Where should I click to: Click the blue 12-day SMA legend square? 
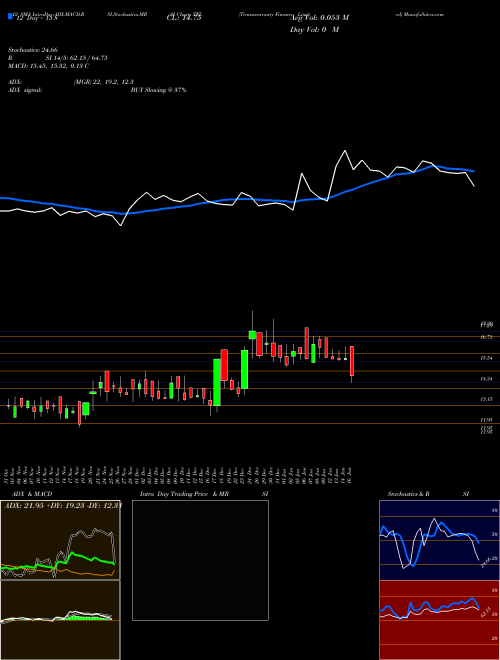click(10, 17)
